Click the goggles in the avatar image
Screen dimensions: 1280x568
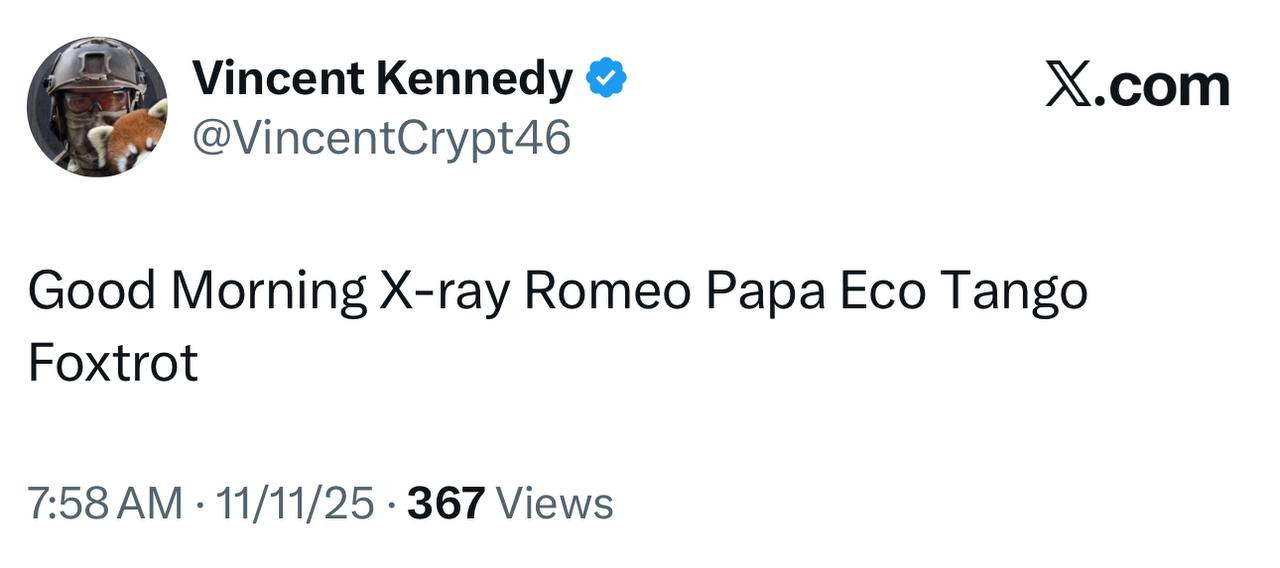point(94,101)
